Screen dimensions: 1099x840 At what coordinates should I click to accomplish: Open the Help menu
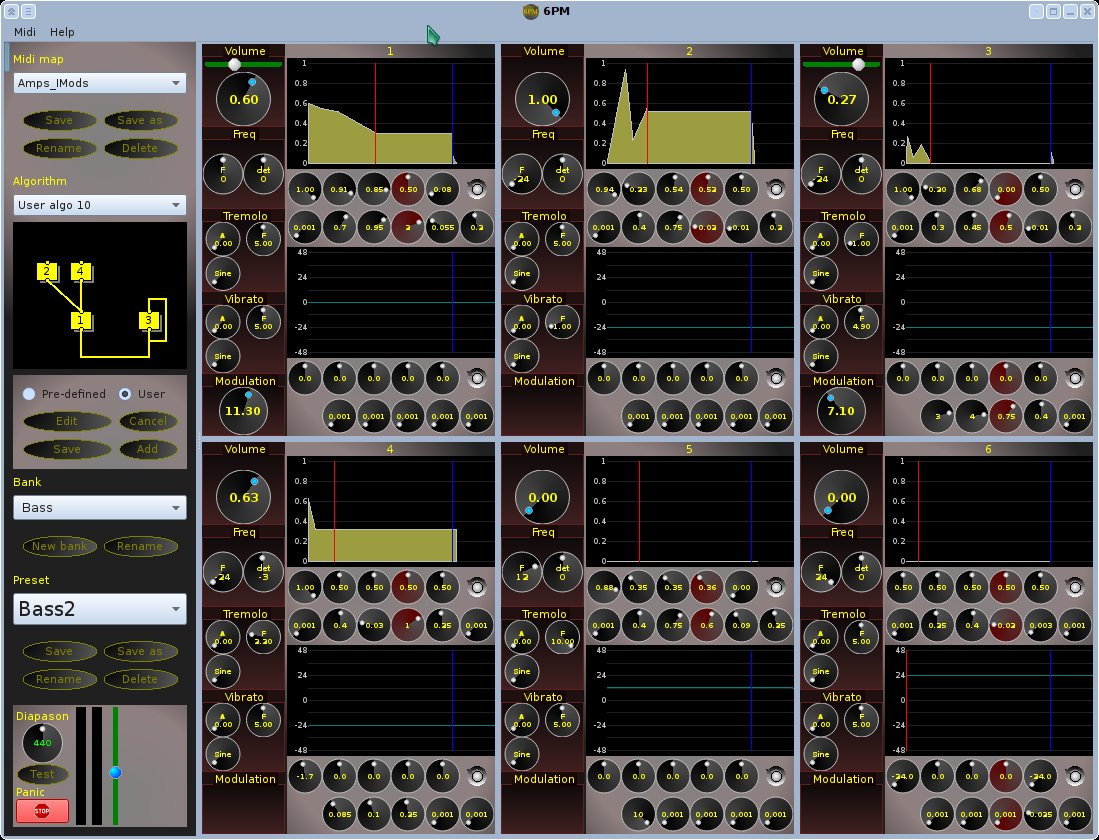tap(62, 32)
